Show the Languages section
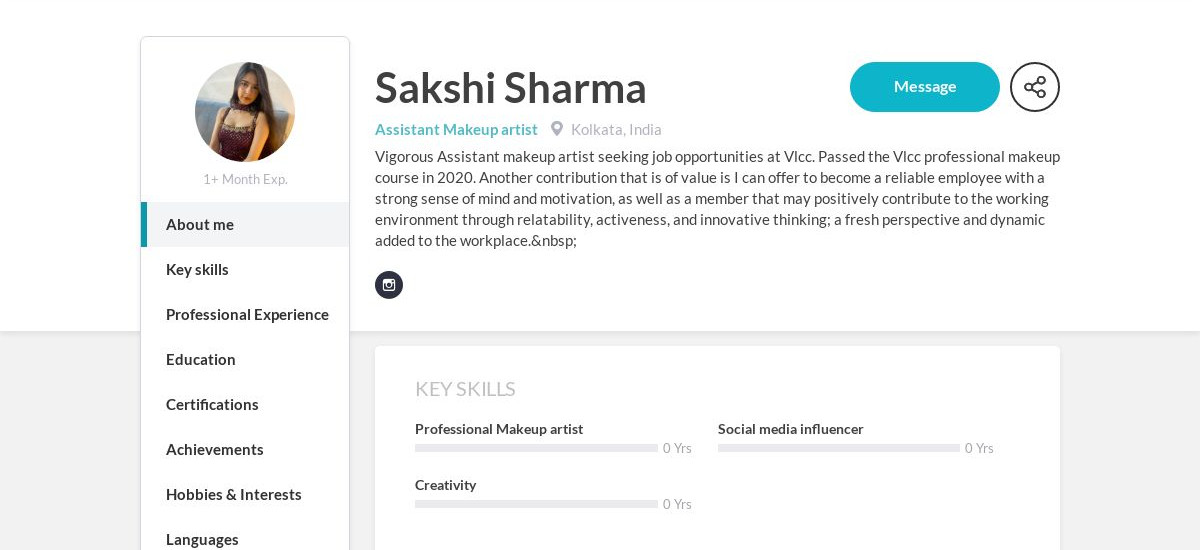 click(245, 539)
